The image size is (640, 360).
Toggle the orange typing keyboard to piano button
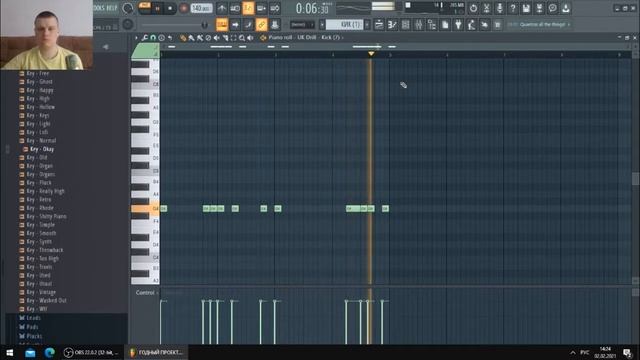(222, 24)
